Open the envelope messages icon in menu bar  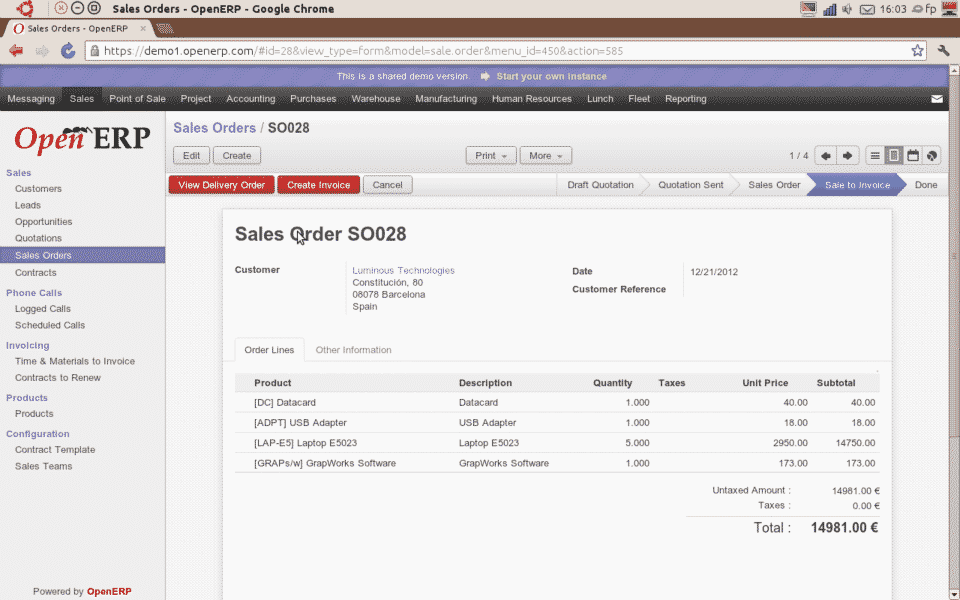tap(937, 99)
